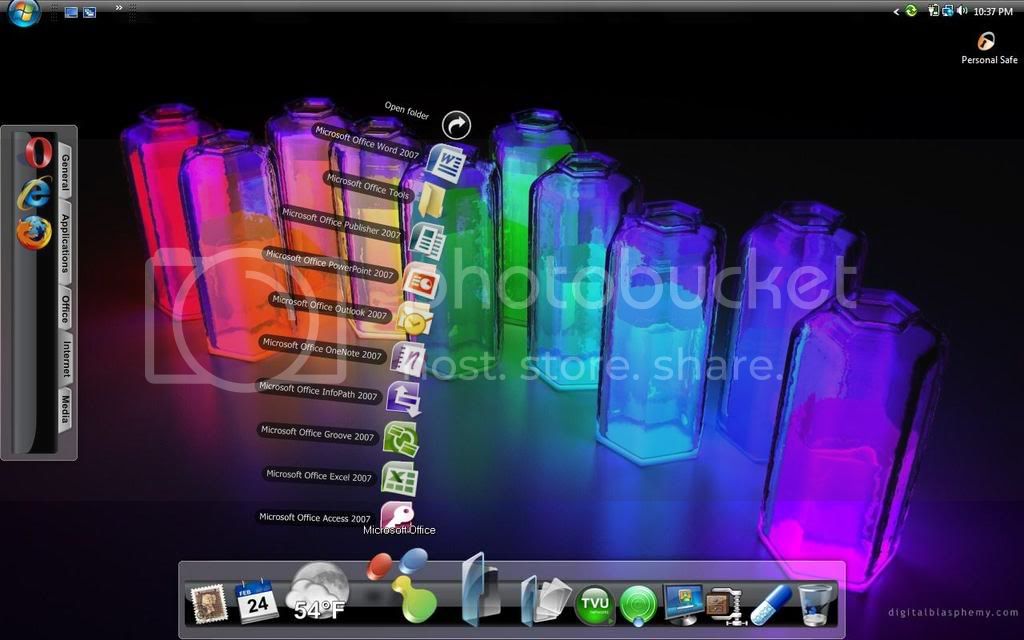Image resolution: width=1024 pixels, height=640 pixels.
Task: Expand Quick Launch double-chevron overflow
Action: click(x=119, y=8)
